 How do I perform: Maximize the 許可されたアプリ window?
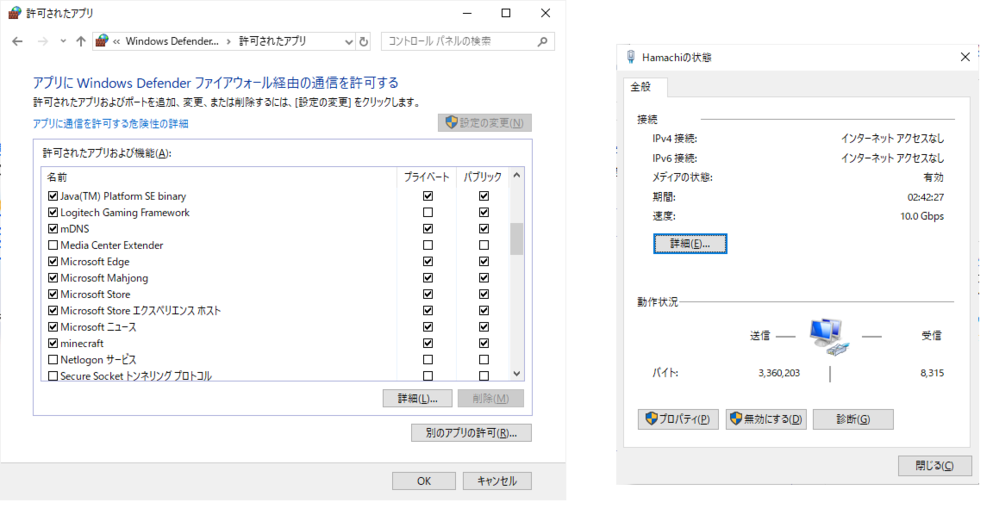click(x=506, y=13)
